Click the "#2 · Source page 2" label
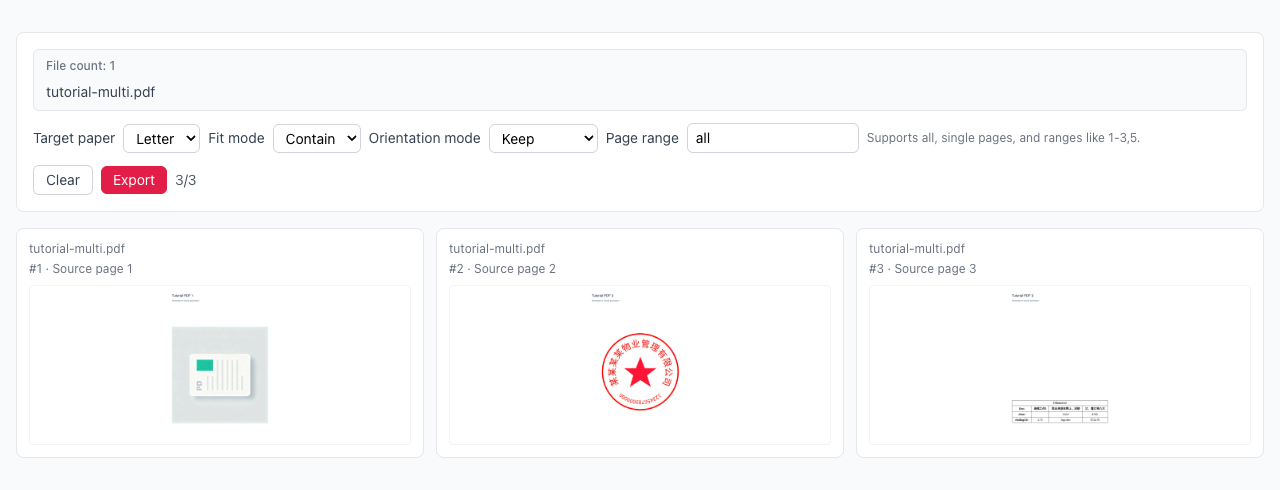The height and width of the screenshot is (490, 1280). click(x=502, y=269)
